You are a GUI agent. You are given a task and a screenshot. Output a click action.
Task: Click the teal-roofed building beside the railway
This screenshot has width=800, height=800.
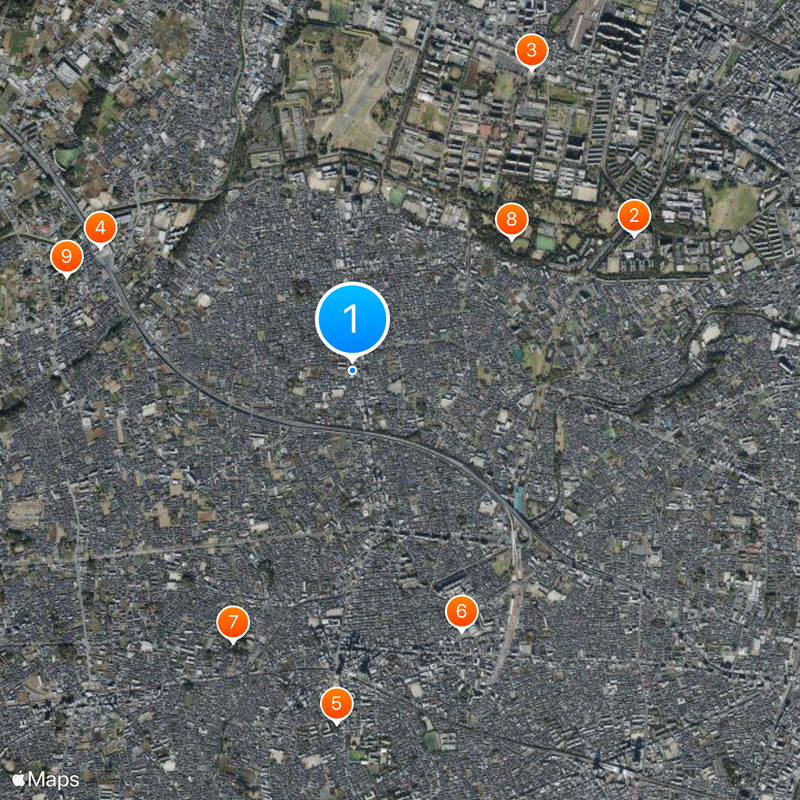(x=519, y=499)
